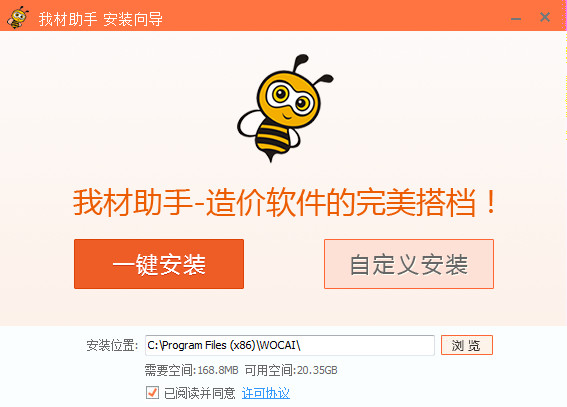Start the 一键安装 one-click installation

click(159, 264)
